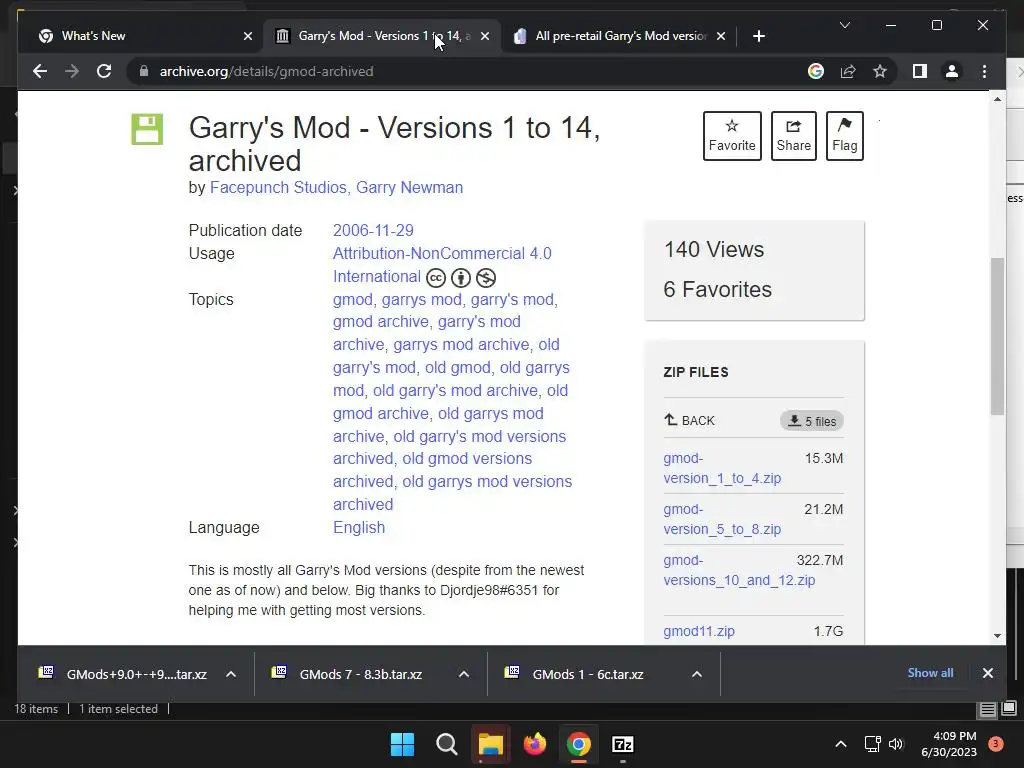
Task: Close the All pre-retail Garry's Mod tab
Action: 721,36
